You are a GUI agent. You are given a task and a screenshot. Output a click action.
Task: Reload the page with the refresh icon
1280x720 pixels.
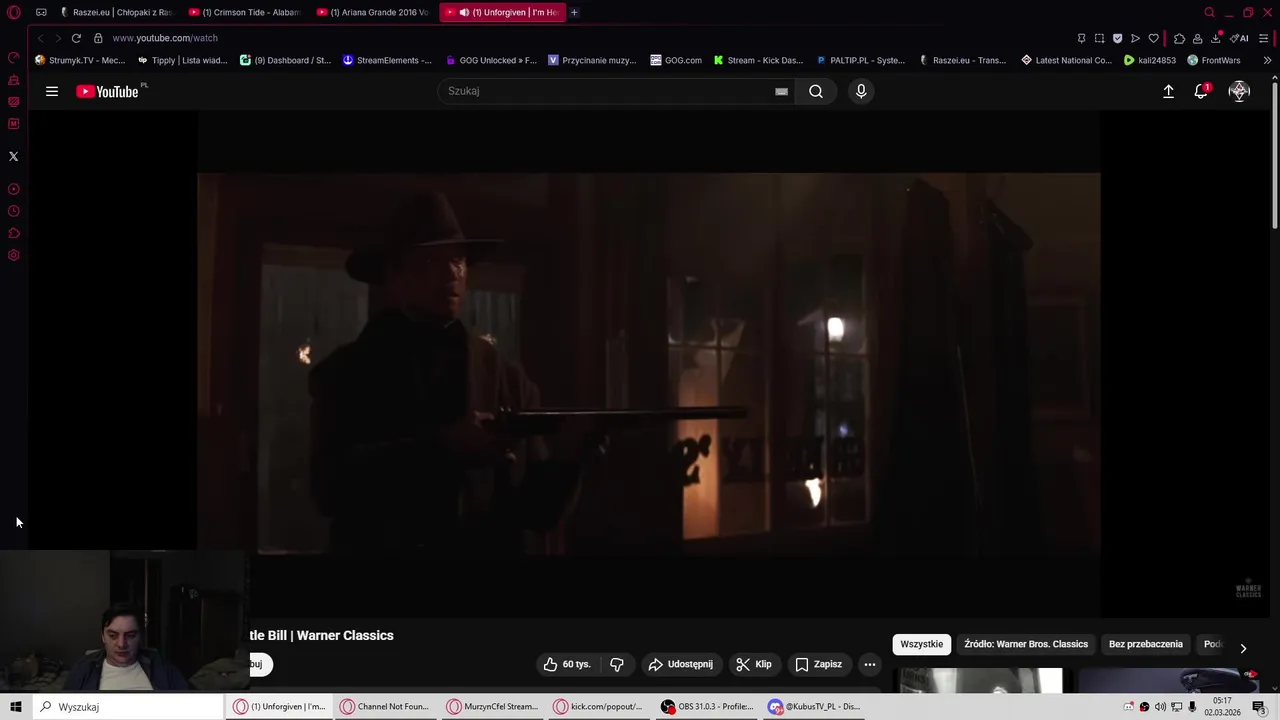[76, 38]
